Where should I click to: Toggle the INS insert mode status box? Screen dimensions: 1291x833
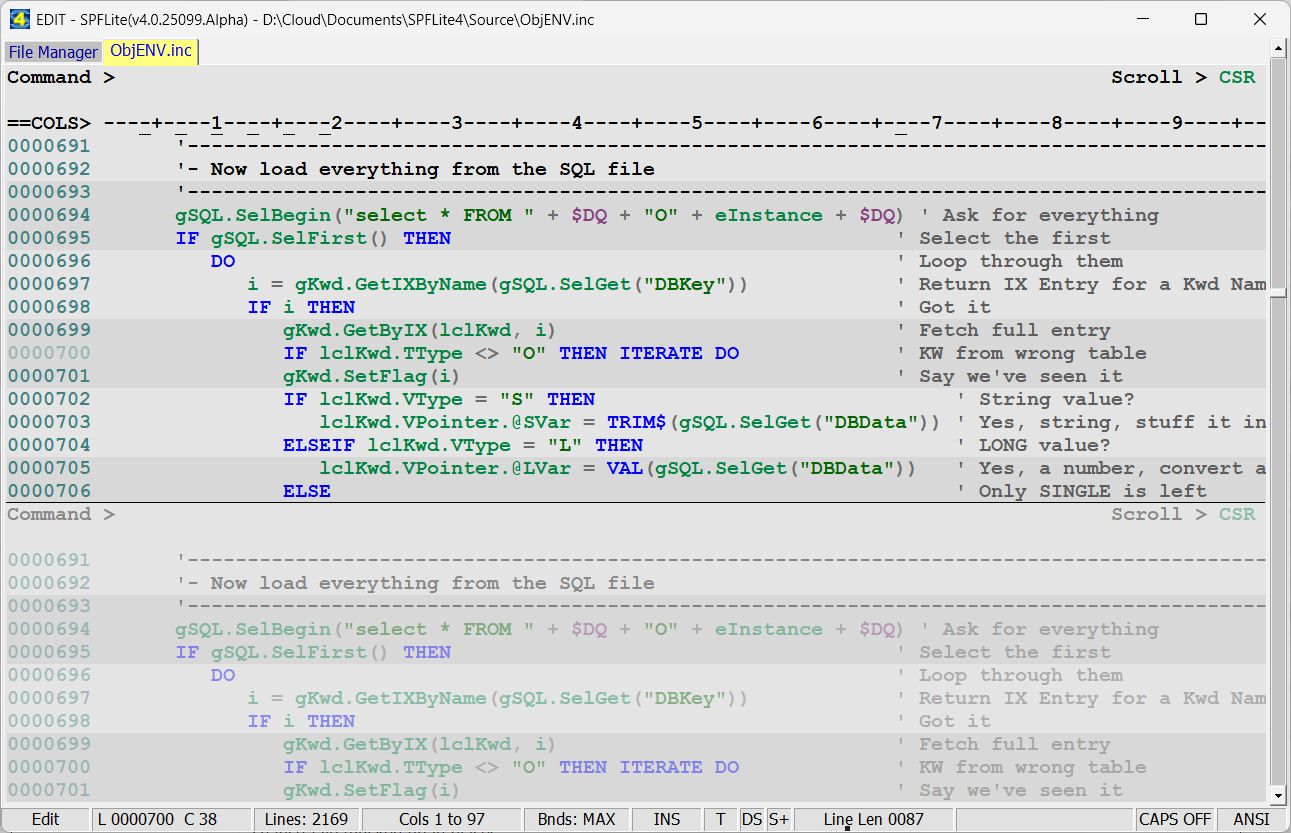click(x=667, y=819)
